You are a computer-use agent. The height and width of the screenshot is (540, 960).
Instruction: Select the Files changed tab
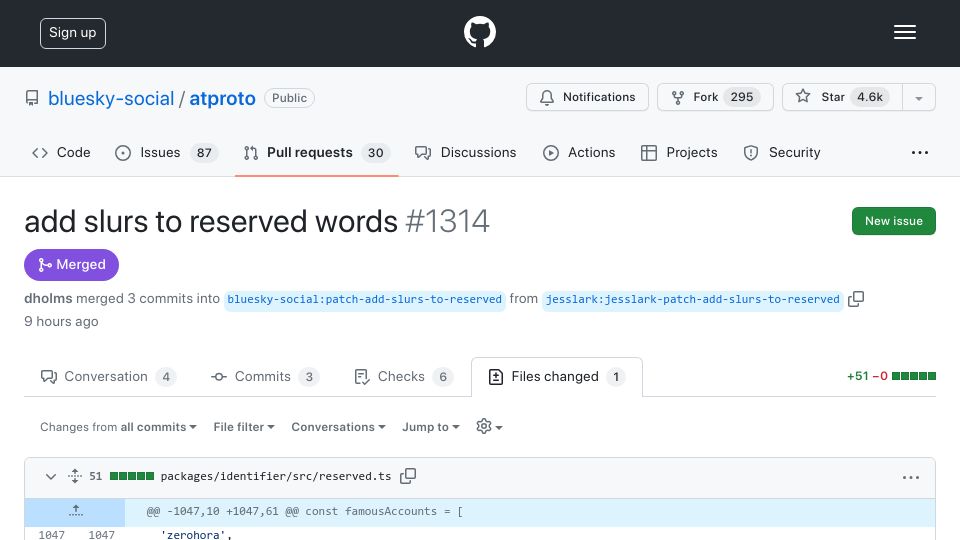click(x=557, y=377)
